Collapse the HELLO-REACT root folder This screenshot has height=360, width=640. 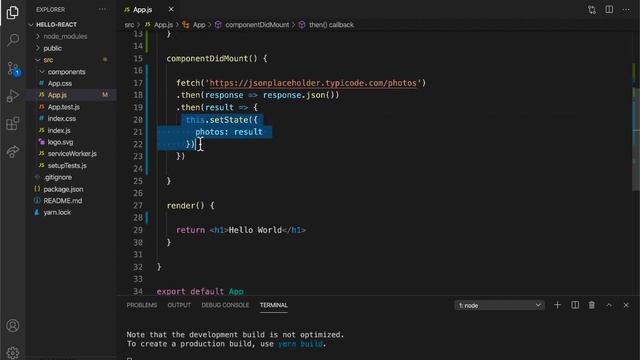point(56,24)
